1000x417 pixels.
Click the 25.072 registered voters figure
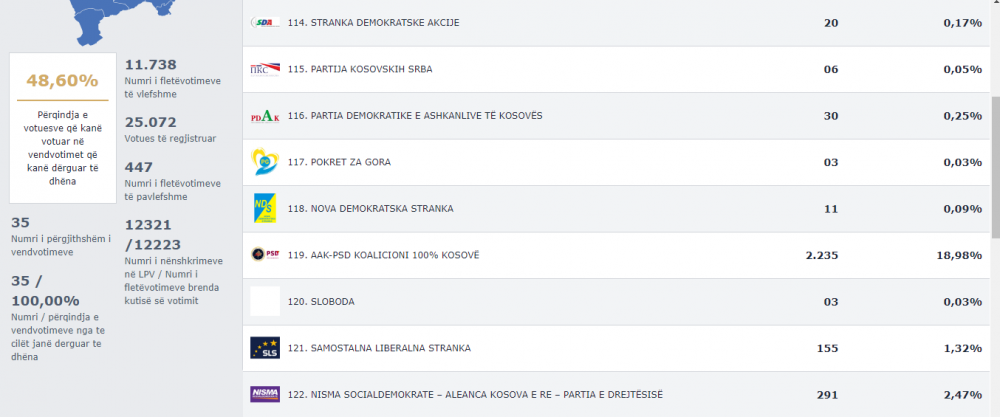[x=151, y=122]
